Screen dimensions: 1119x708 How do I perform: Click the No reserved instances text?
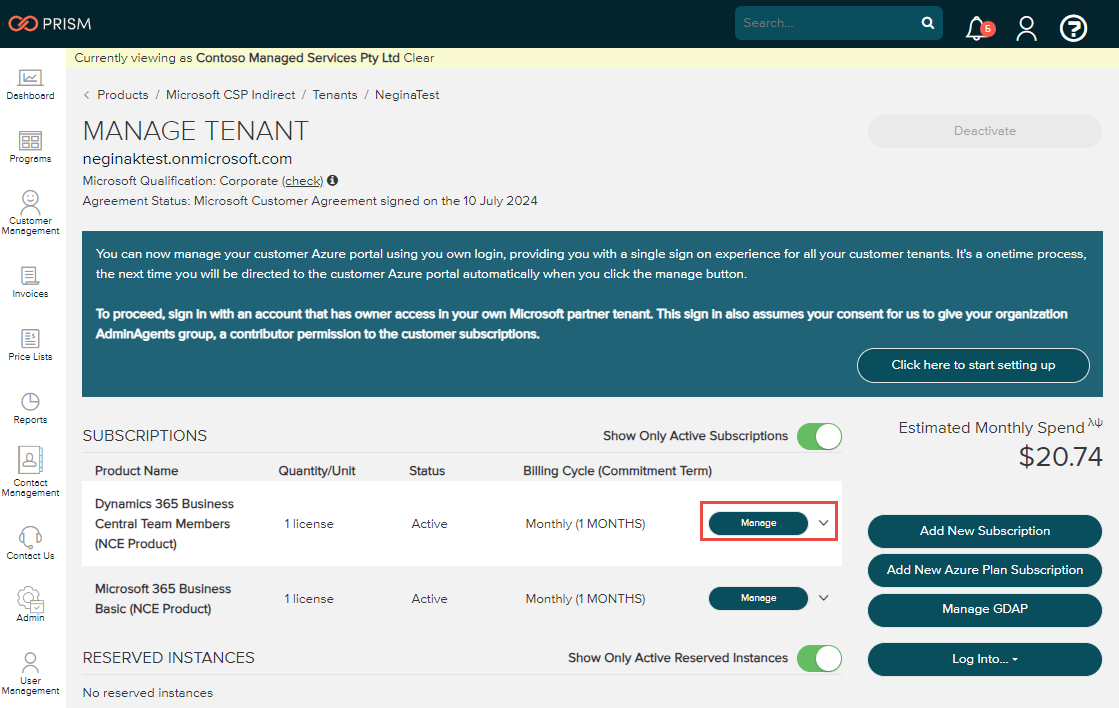(148, 693)
